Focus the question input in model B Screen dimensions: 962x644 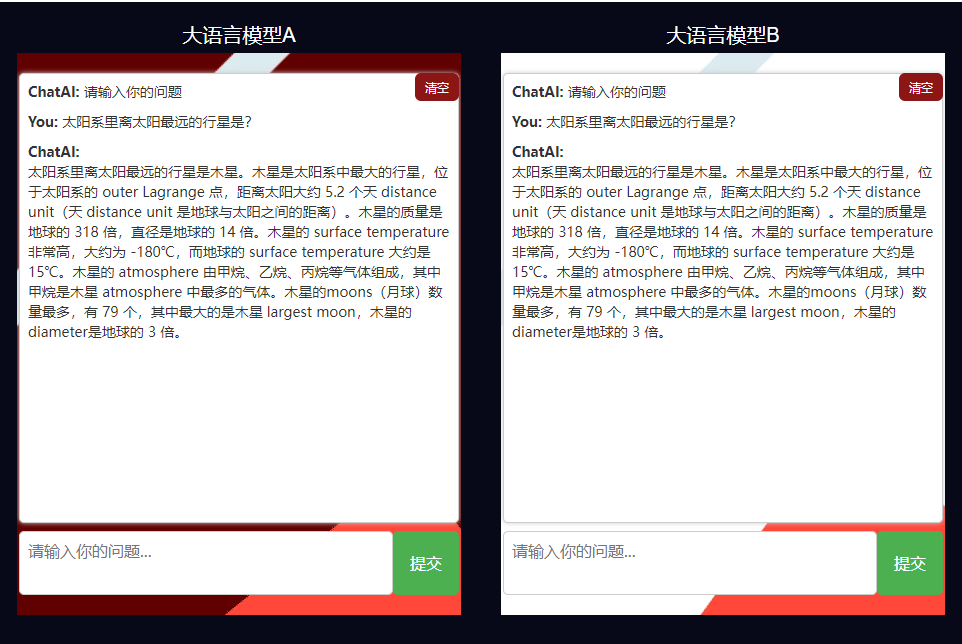point(690,563)
